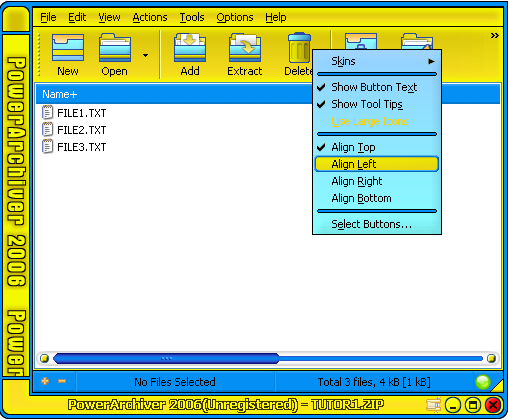This screenshot has width=508, height=419.
Task: Choose Align Right toolbar position
Action: (377, 181)
